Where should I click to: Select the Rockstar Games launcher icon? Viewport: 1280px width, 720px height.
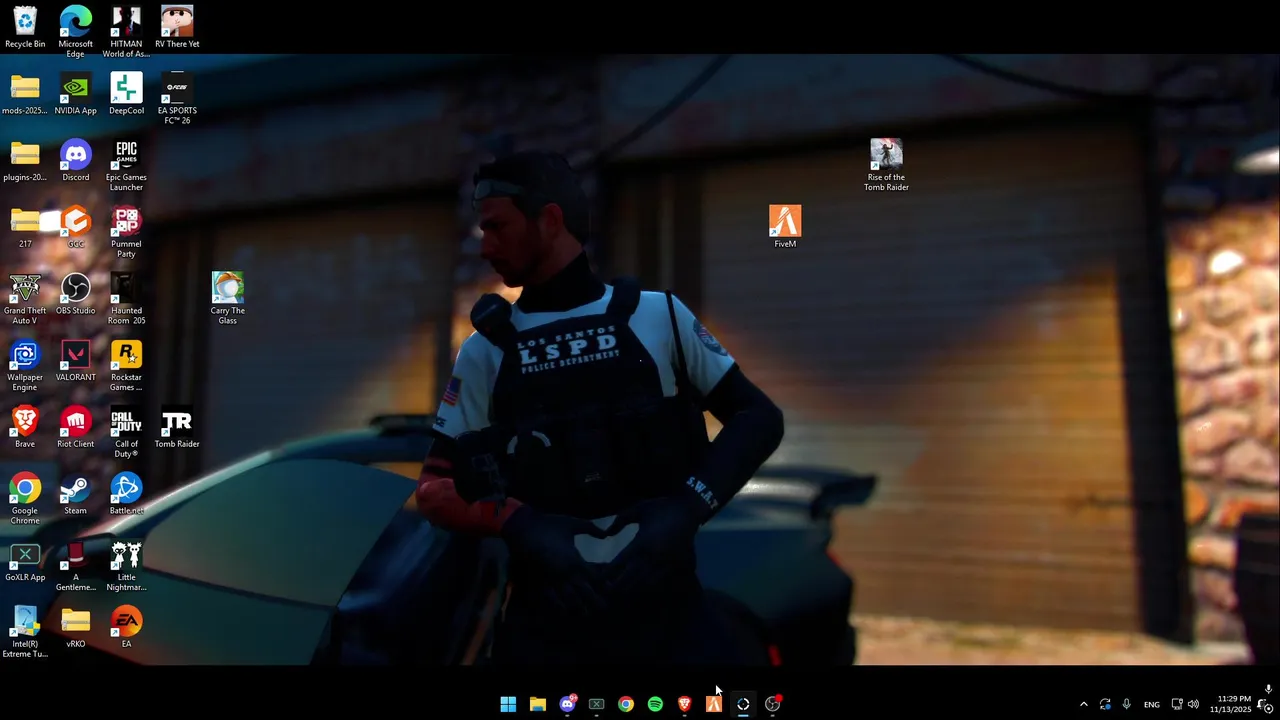click(126, 366)
